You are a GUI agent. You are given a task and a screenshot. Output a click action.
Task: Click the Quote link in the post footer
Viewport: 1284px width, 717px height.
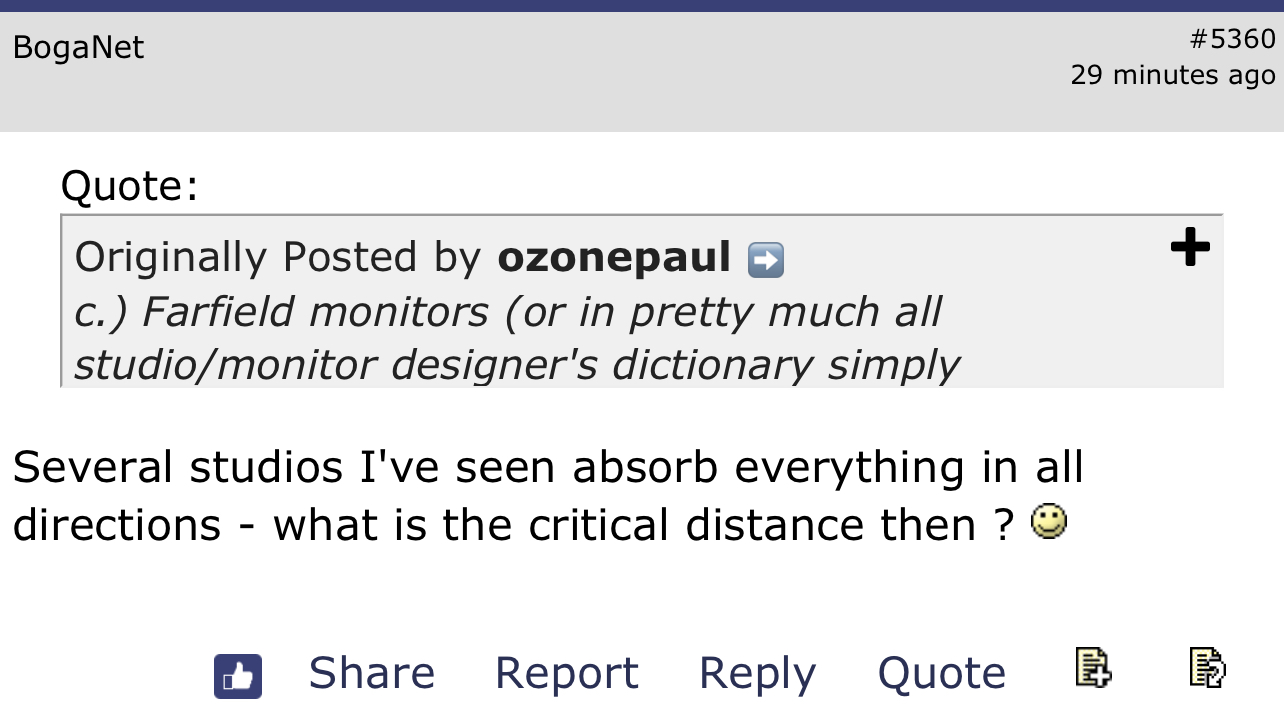941,673
